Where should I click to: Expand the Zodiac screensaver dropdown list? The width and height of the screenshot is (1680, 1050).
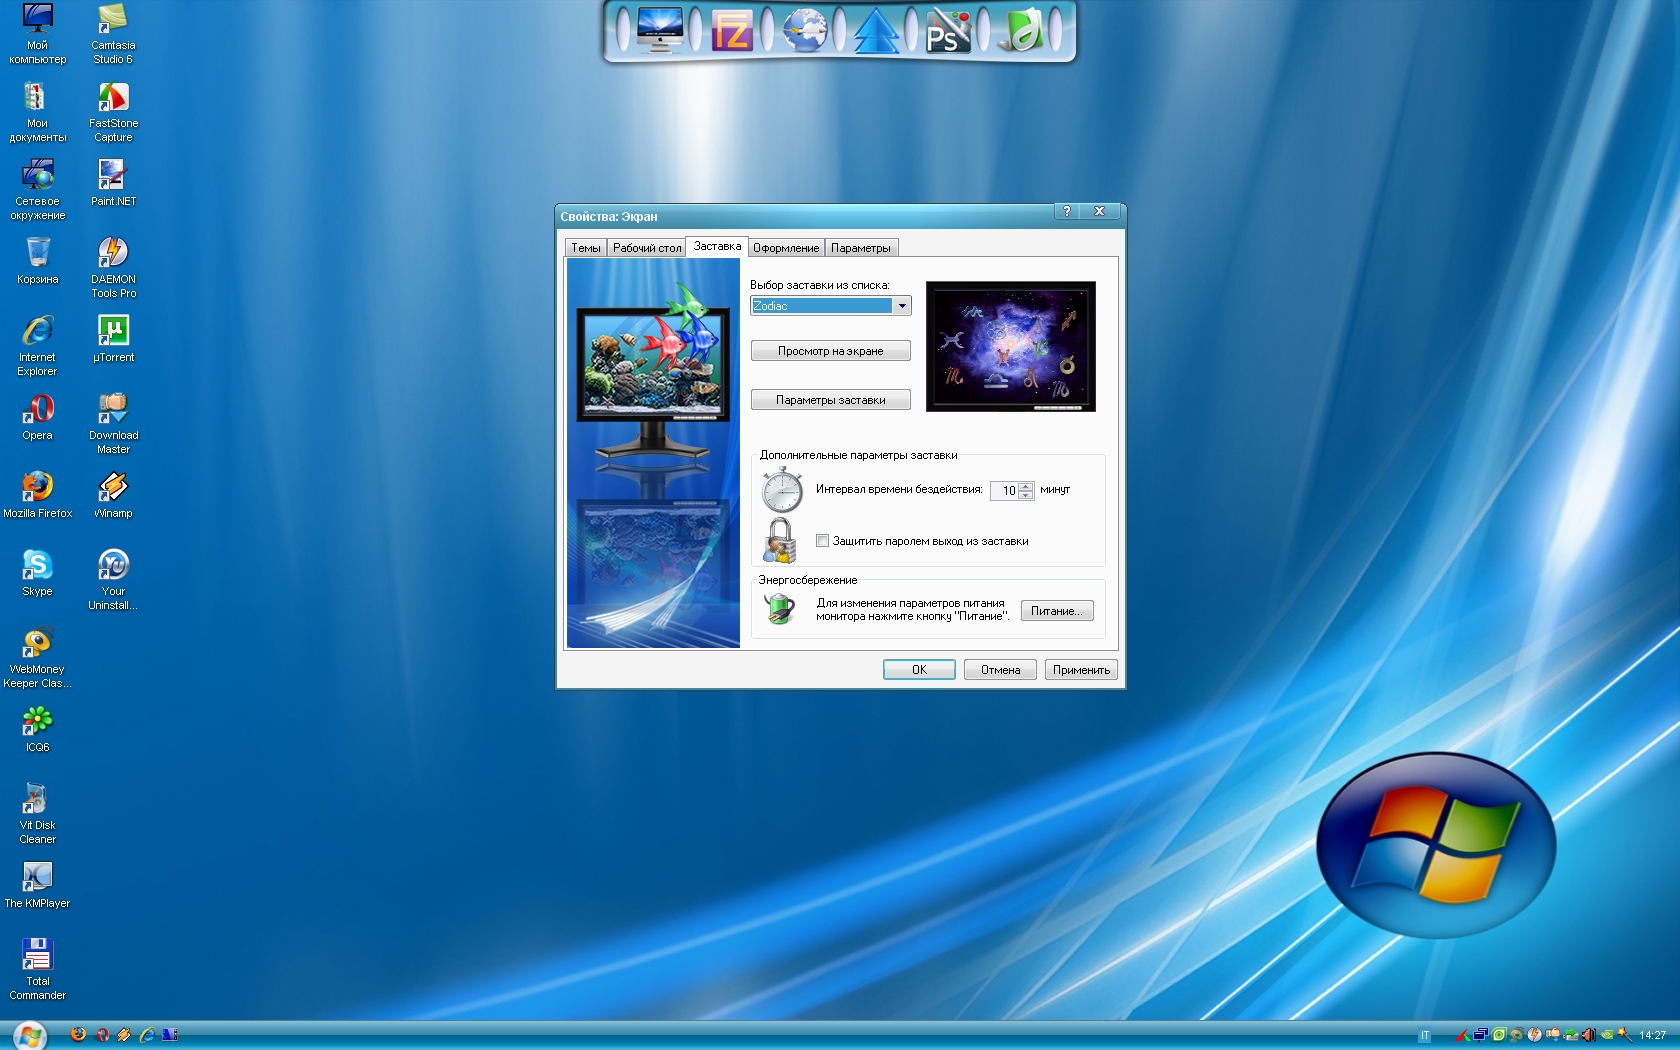[903, 306]
